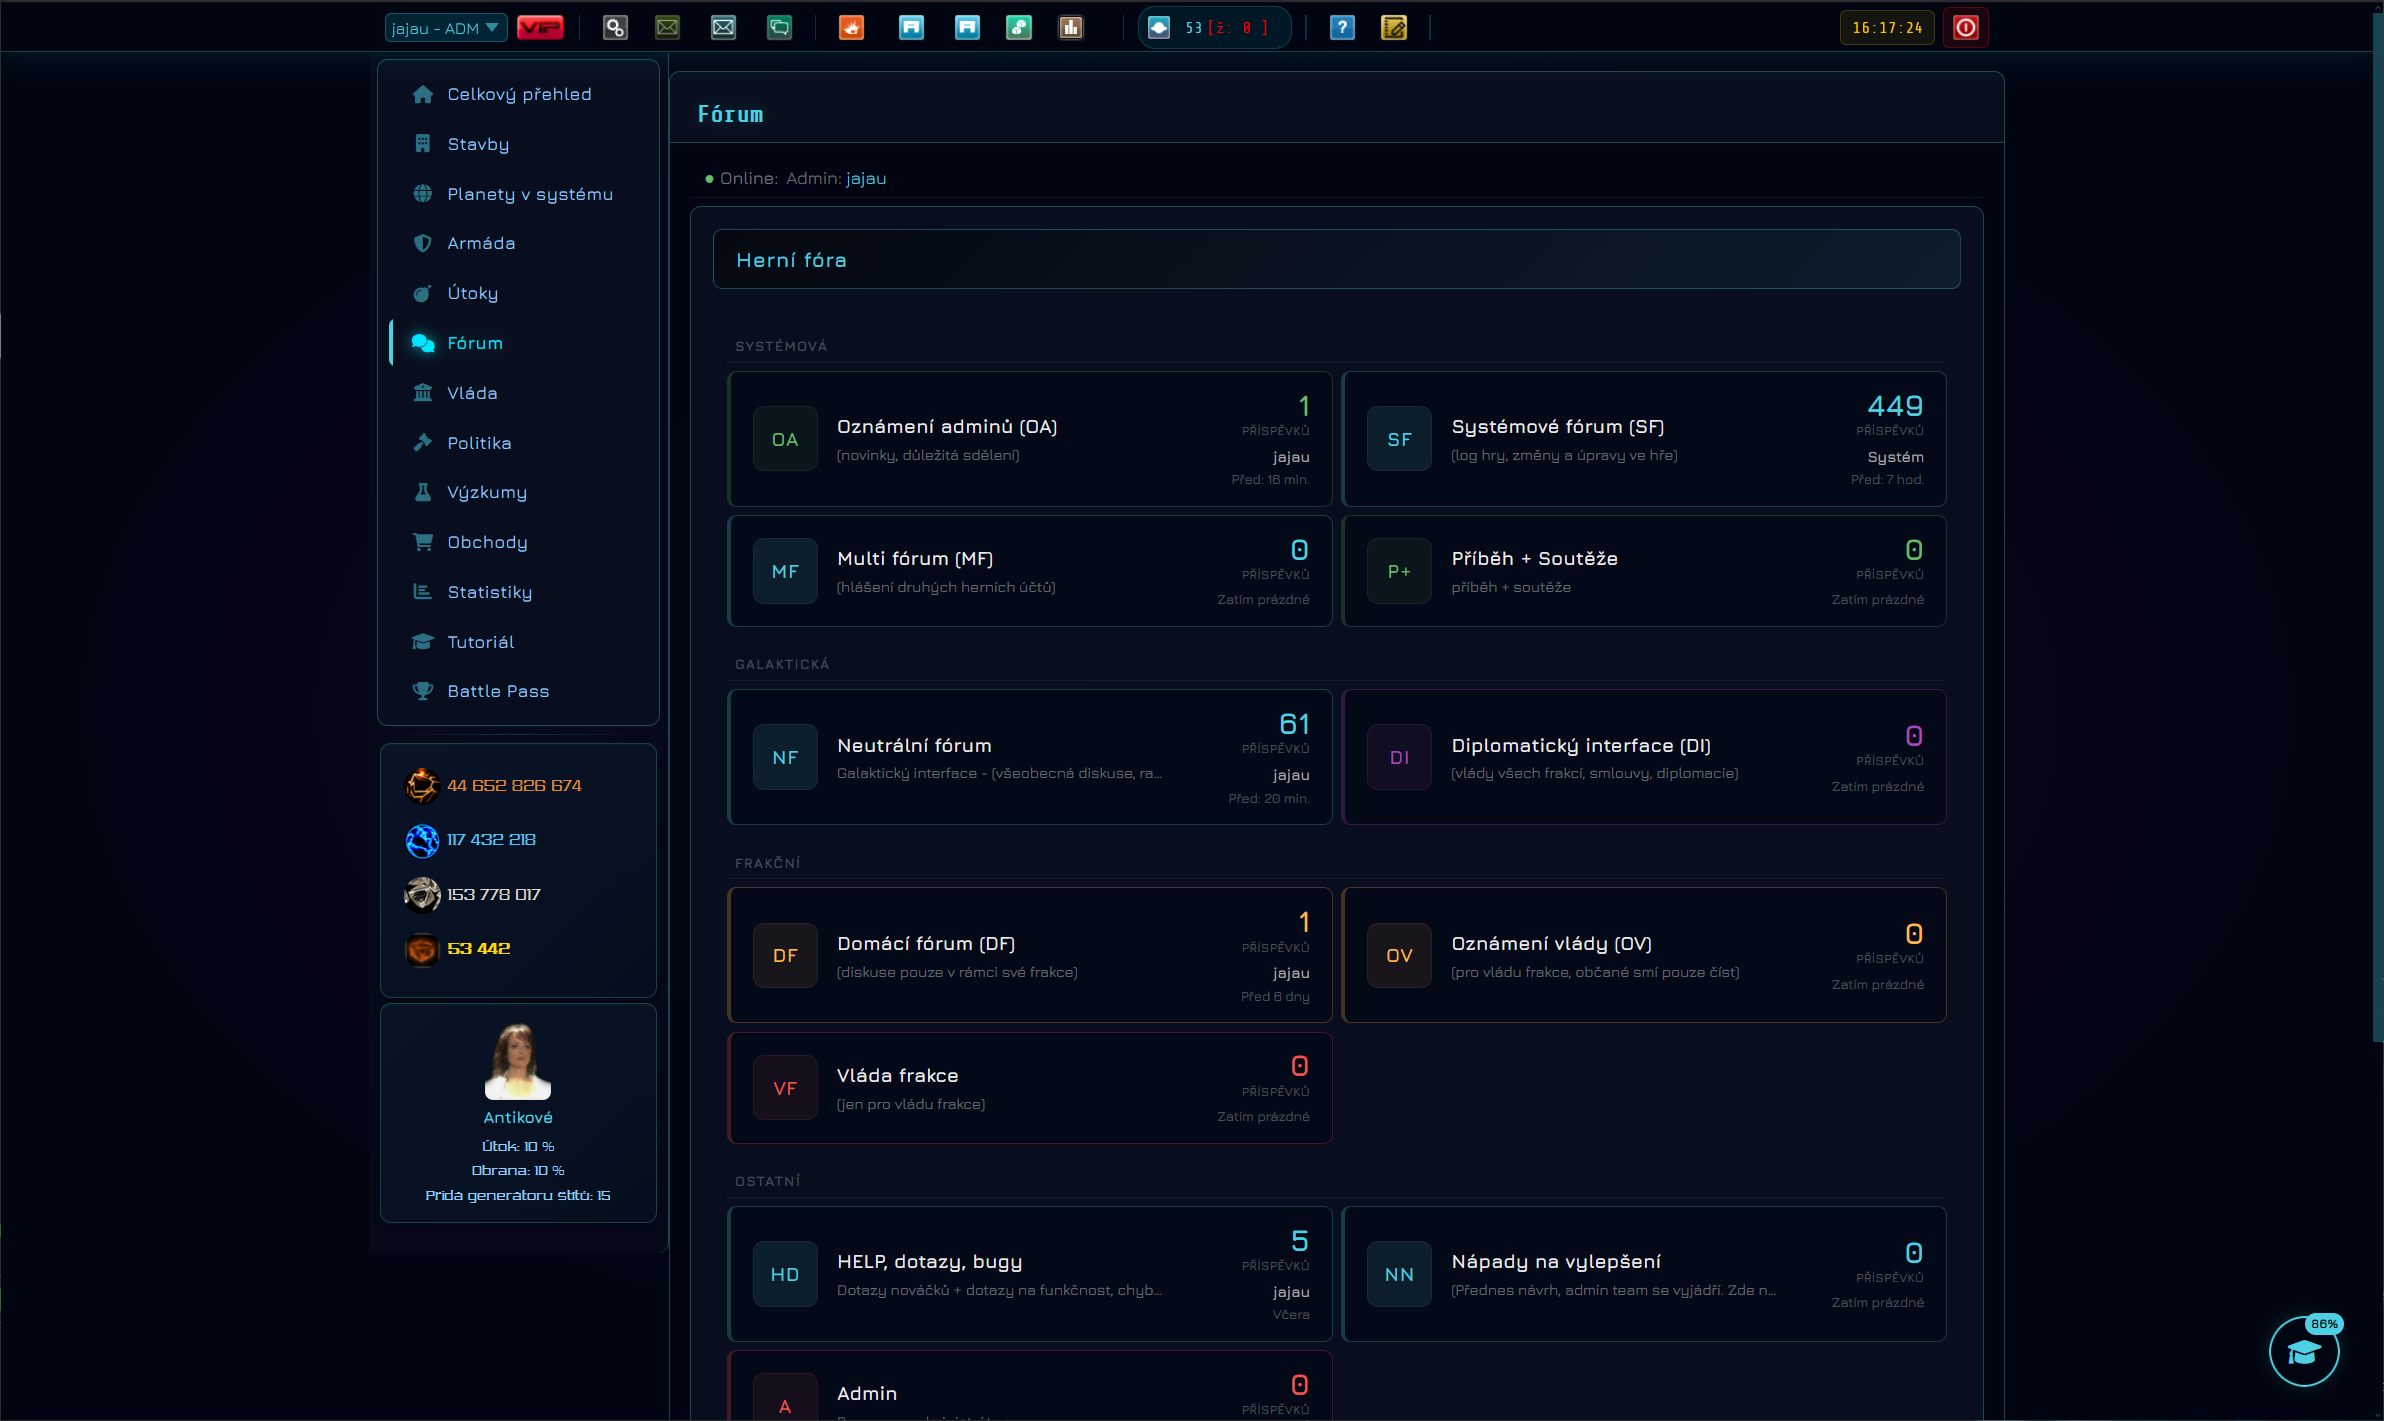Open the help question mark icon

coord(1342,28)
